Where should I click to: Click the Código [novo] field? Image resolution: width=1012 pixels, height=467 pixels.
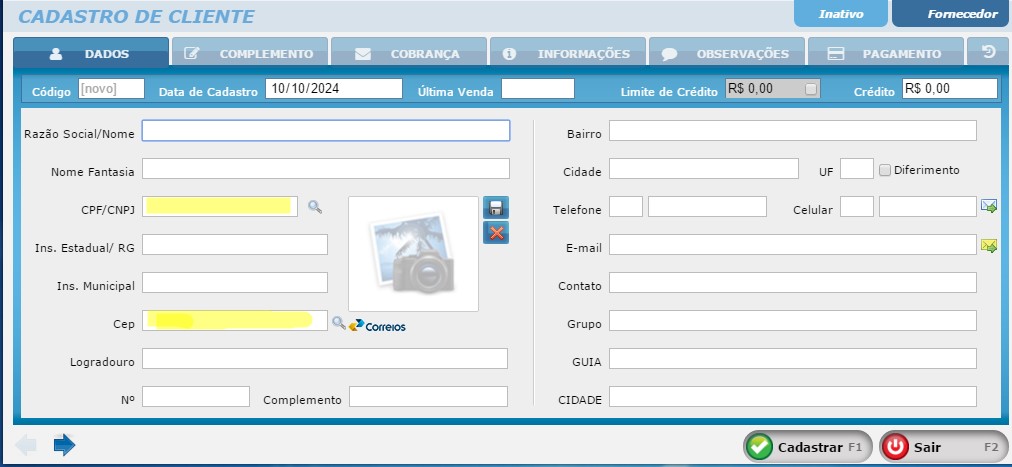[x=111, y=88]
